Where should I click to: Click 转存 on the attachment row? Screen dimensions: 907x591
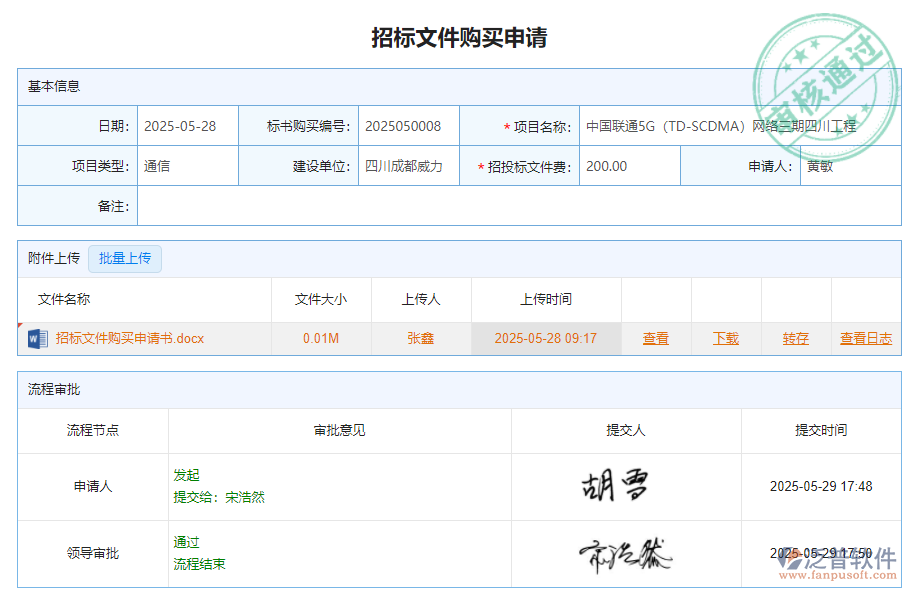[794, 338]
